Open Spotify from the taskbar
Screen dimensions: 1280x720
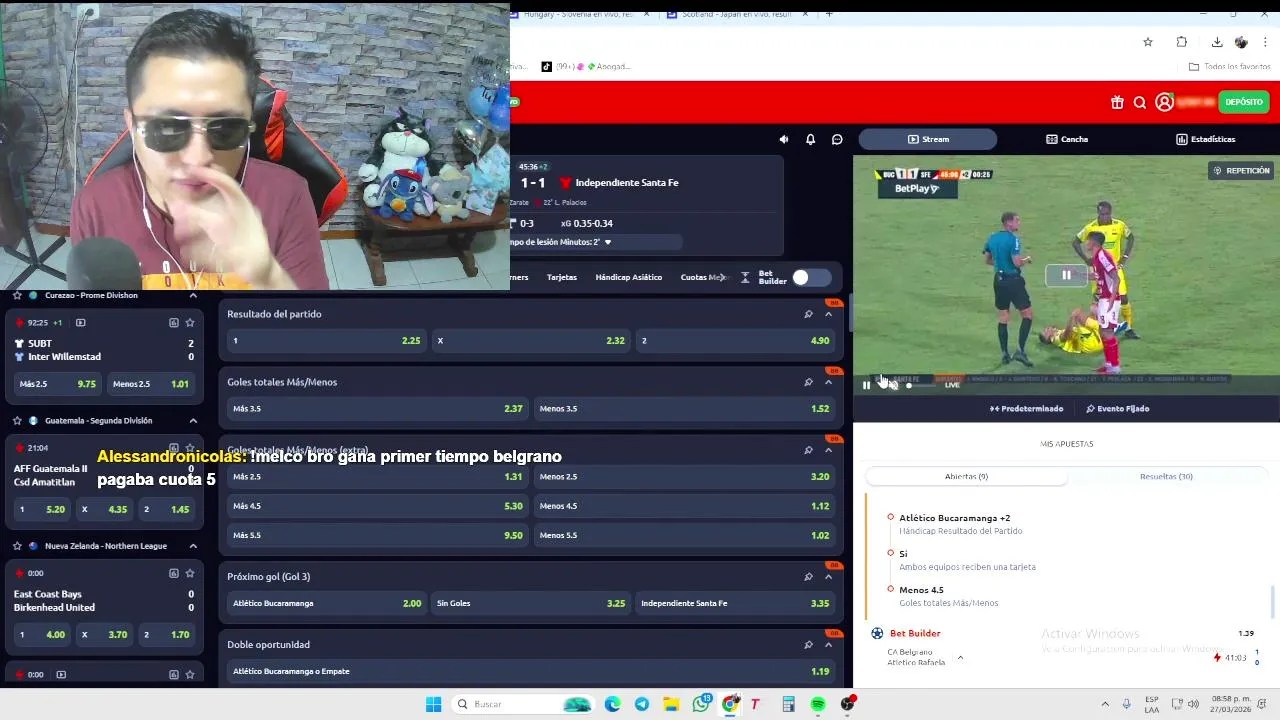[x=818, y=704]
